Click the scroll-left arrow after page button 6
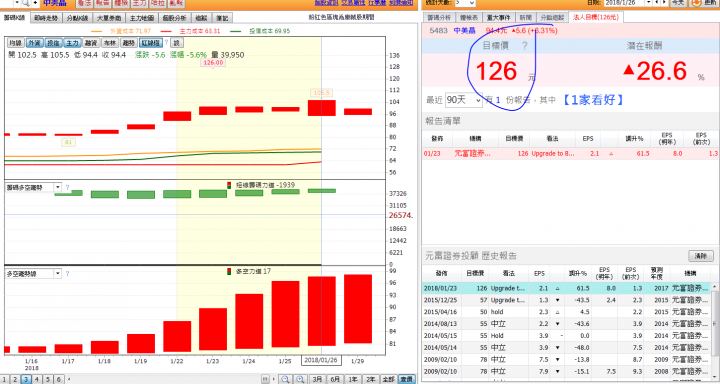 (69, 379)
